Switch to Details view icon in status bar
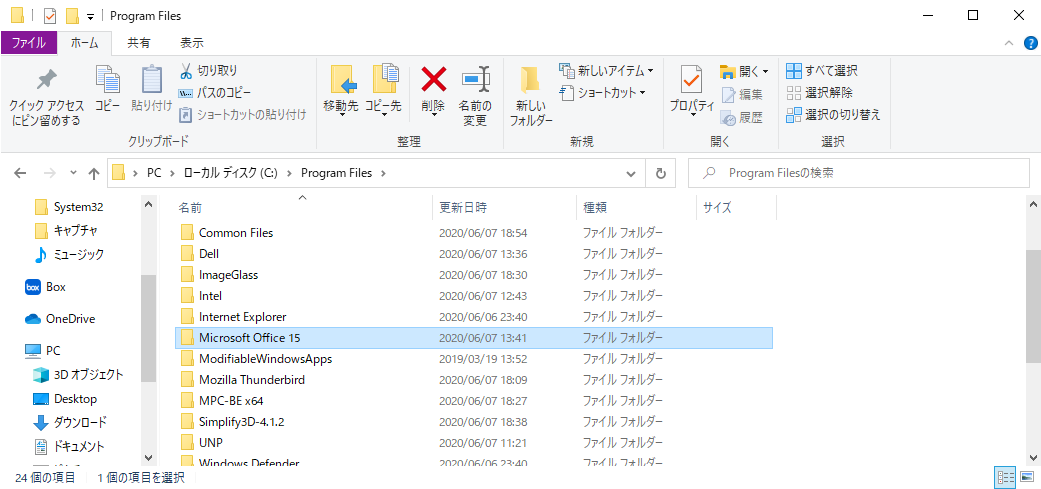This screenshot has width=1041, height=489. point(1005,477)
